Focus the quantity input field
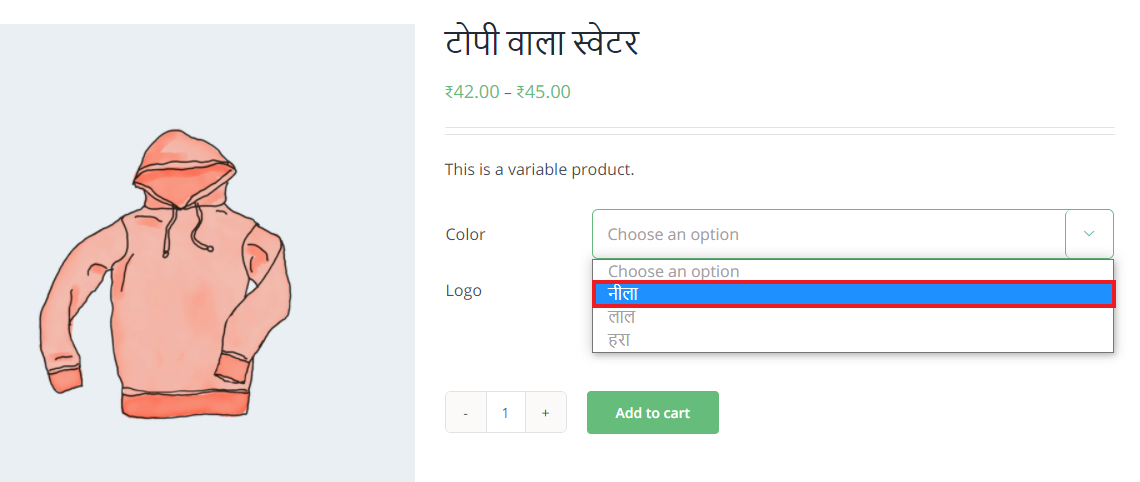The width and height of the screenshot is (1140, 482). (x=506, y=412)
